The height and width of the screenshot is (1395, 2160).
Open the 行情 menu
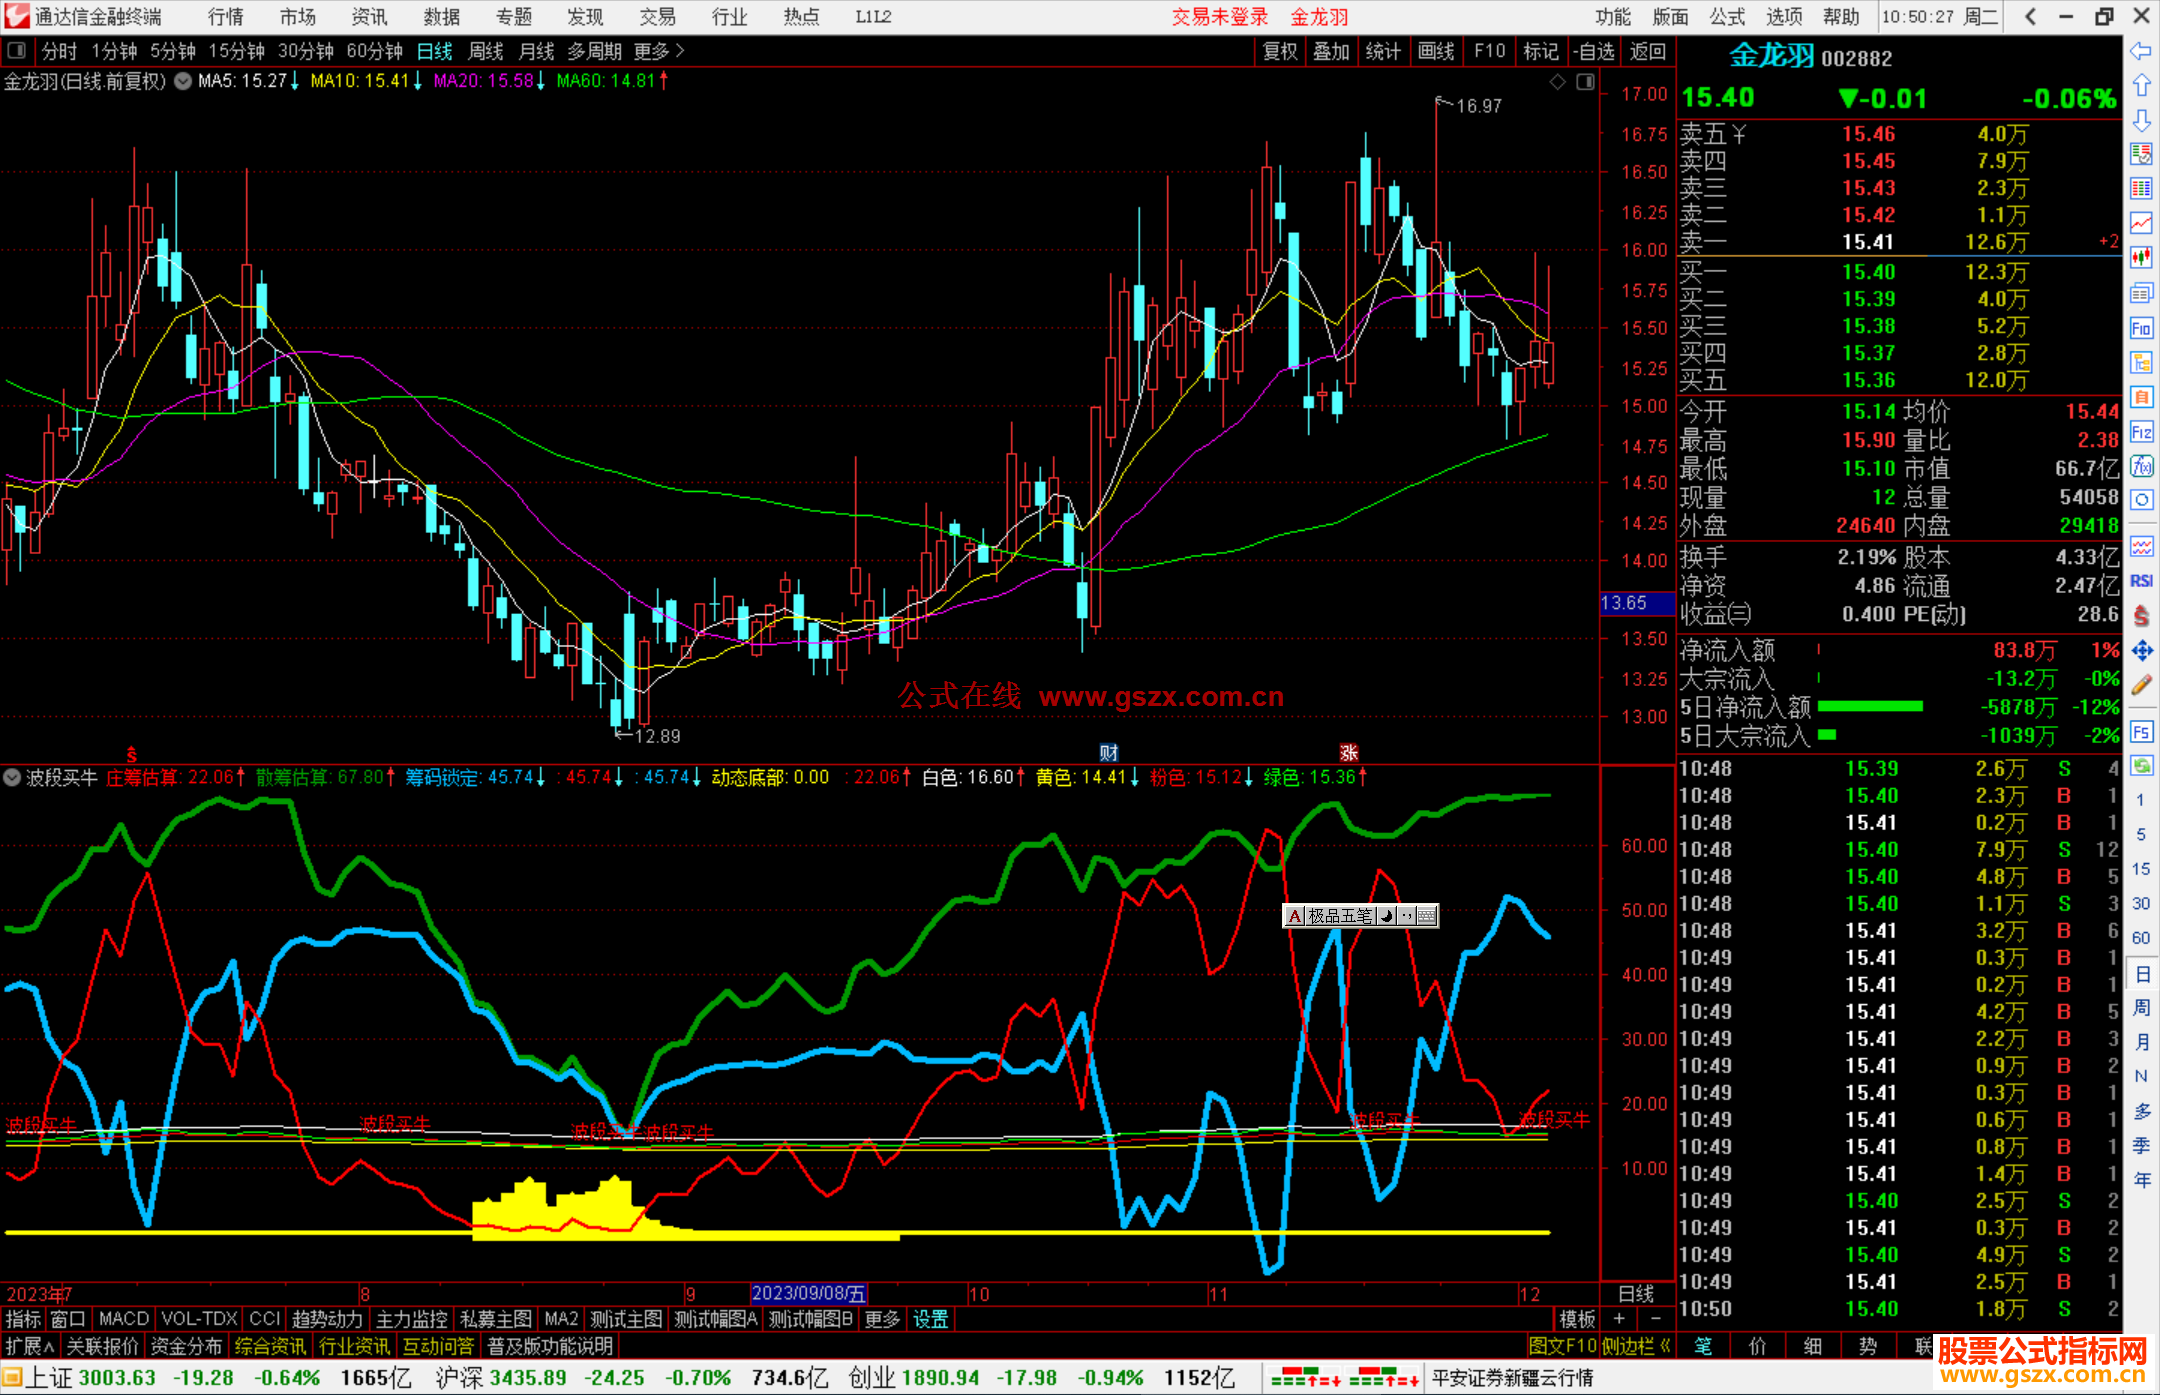tap(225, 17)
